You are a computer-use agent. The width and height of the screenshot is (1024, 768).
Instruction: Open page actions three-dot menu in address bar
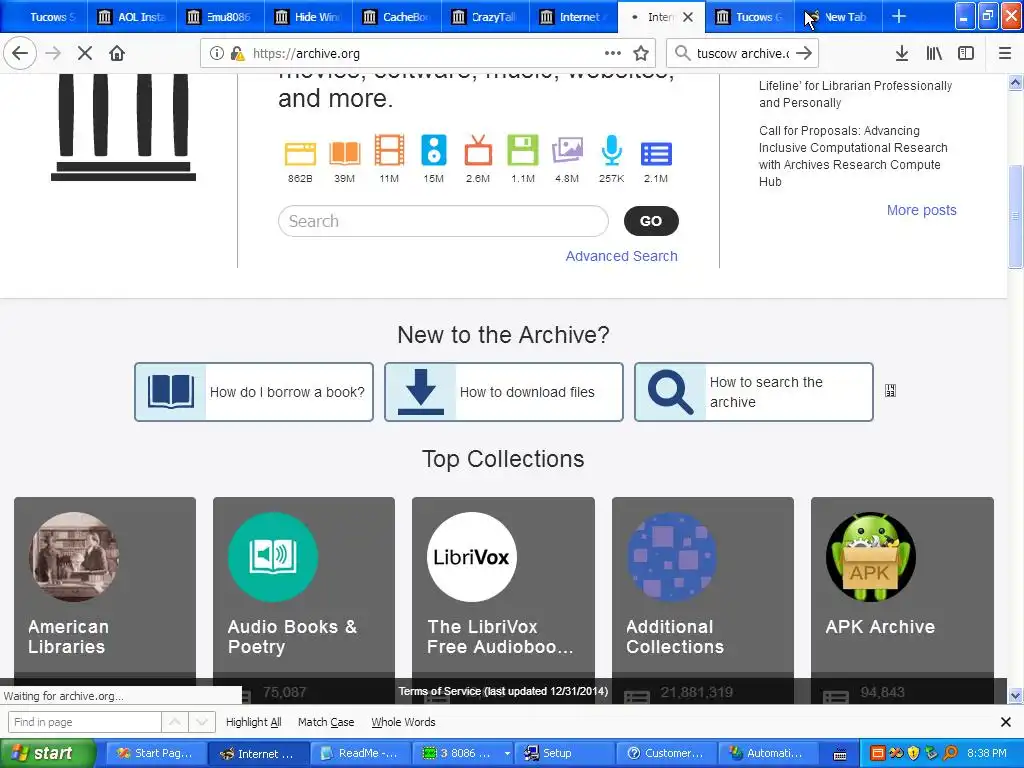(613, 54)
